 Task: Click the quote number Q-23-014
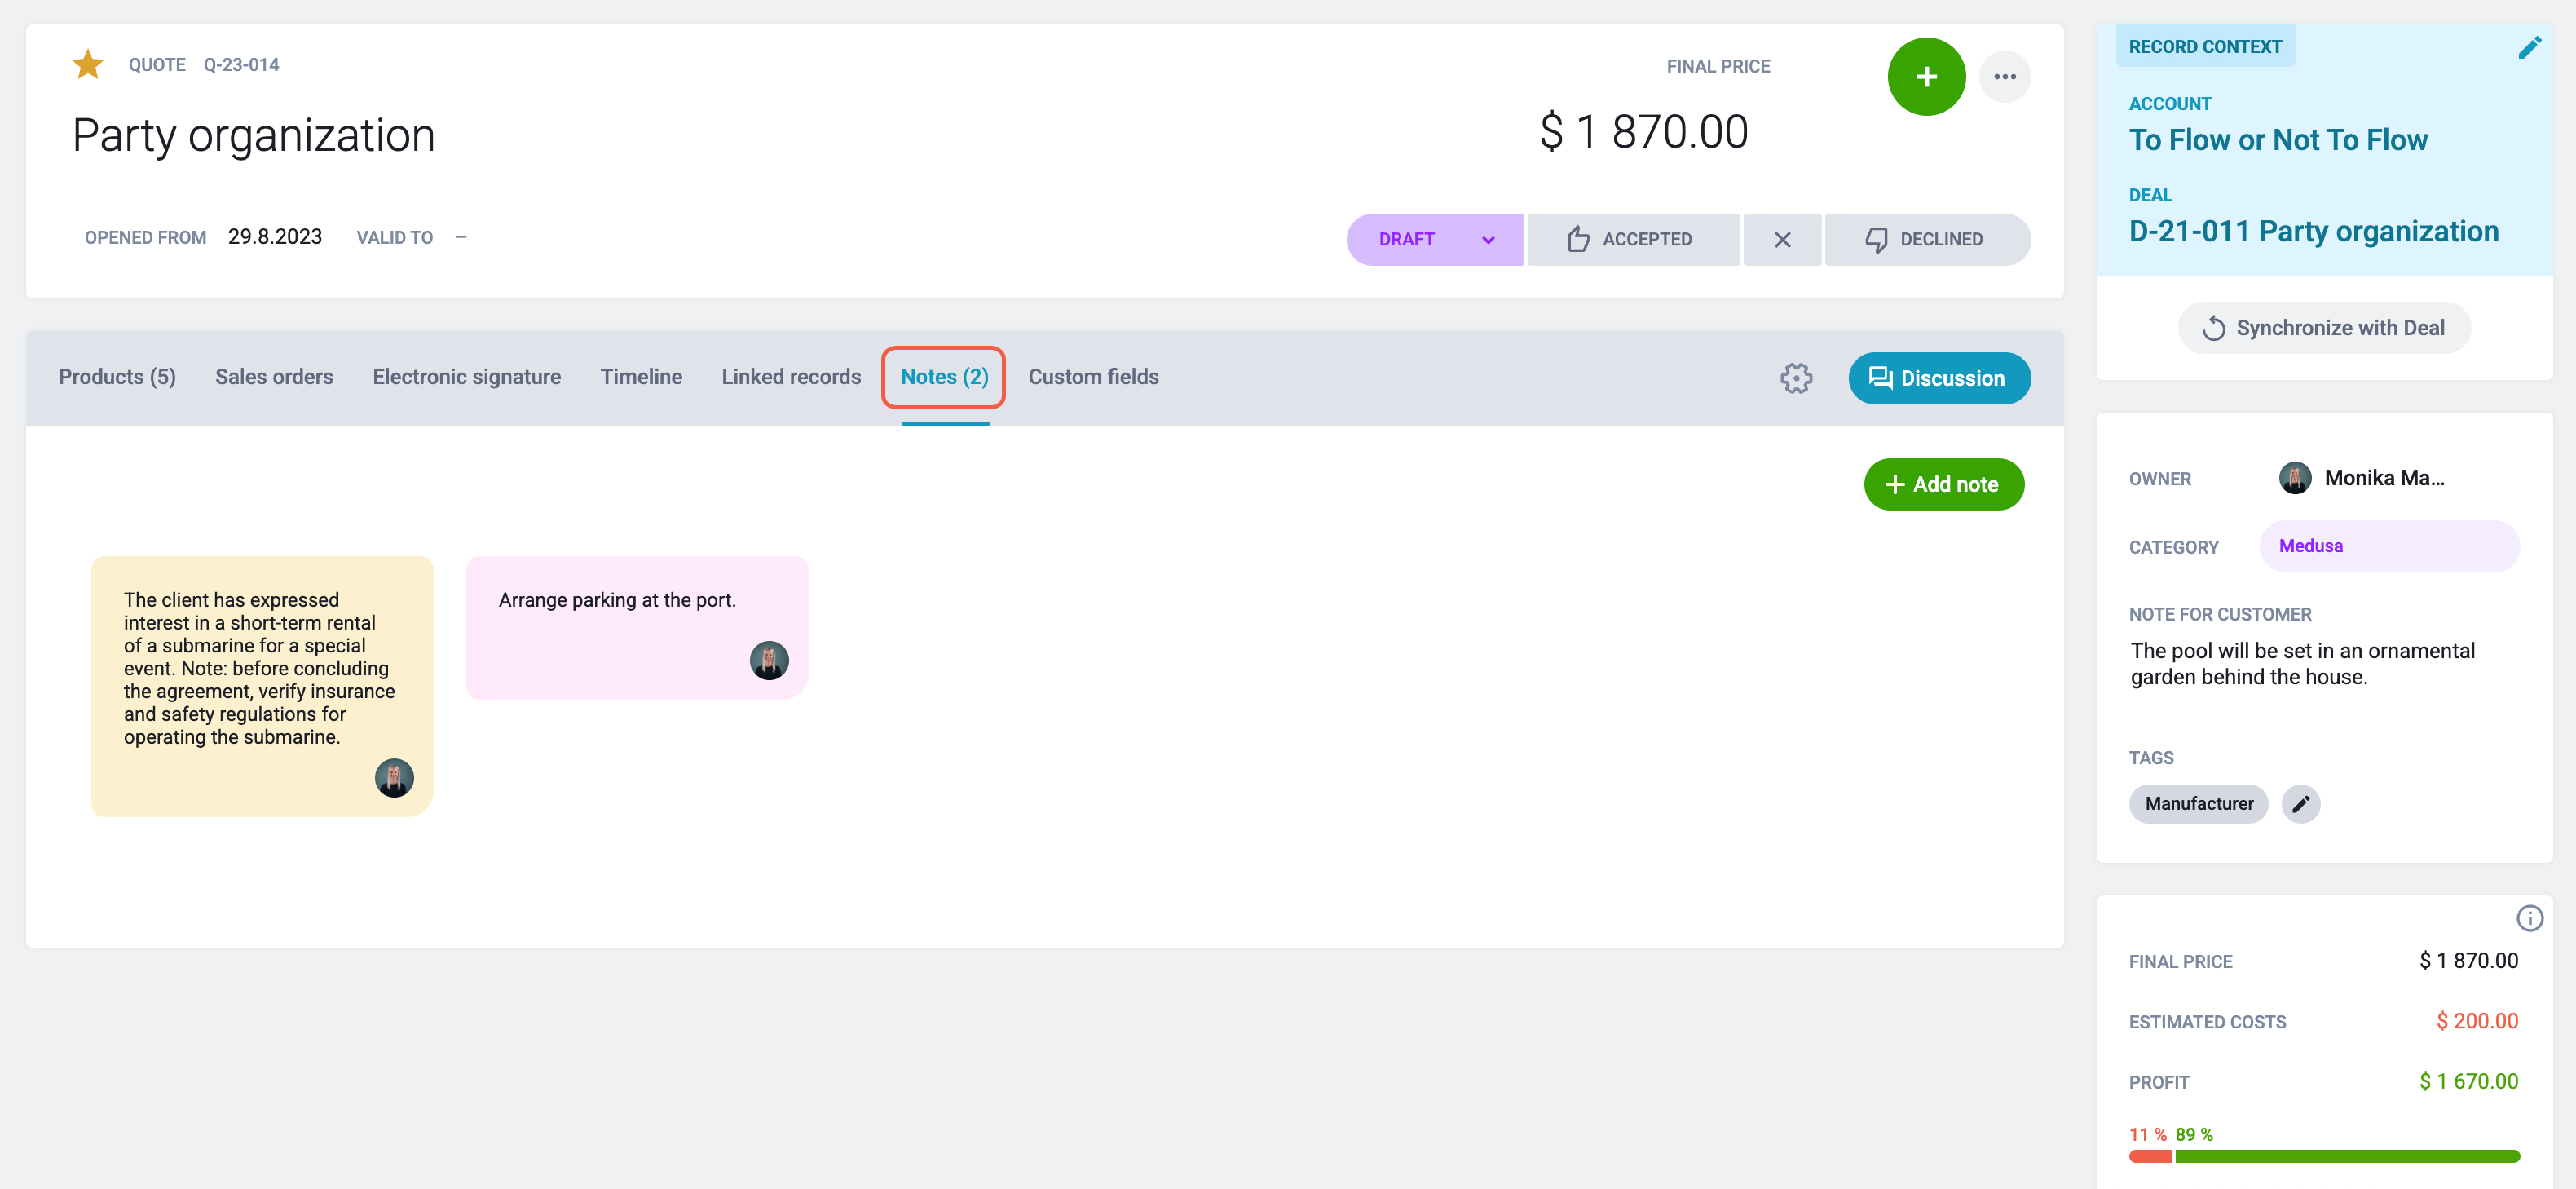click(241, 65)
